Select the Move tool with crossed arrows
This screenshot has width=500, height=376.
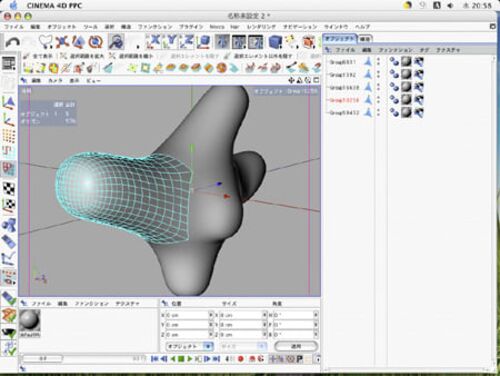pyautogui.click(x=62, y=42)
